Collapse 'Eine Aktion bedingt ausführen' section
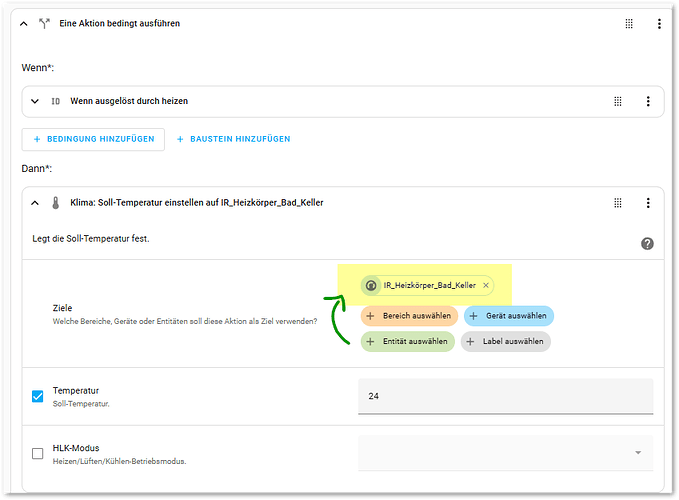The image size is (679, 500). pos(24,23)
